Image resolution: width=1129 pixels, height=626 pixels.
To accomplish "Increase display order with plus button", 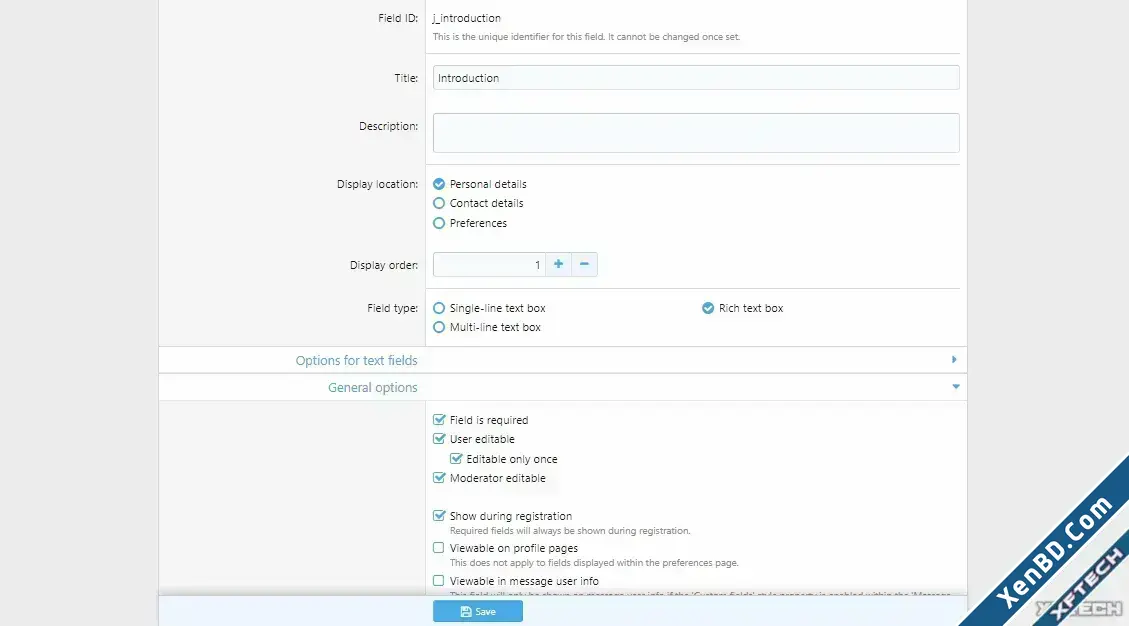I will tap(558, 264).
